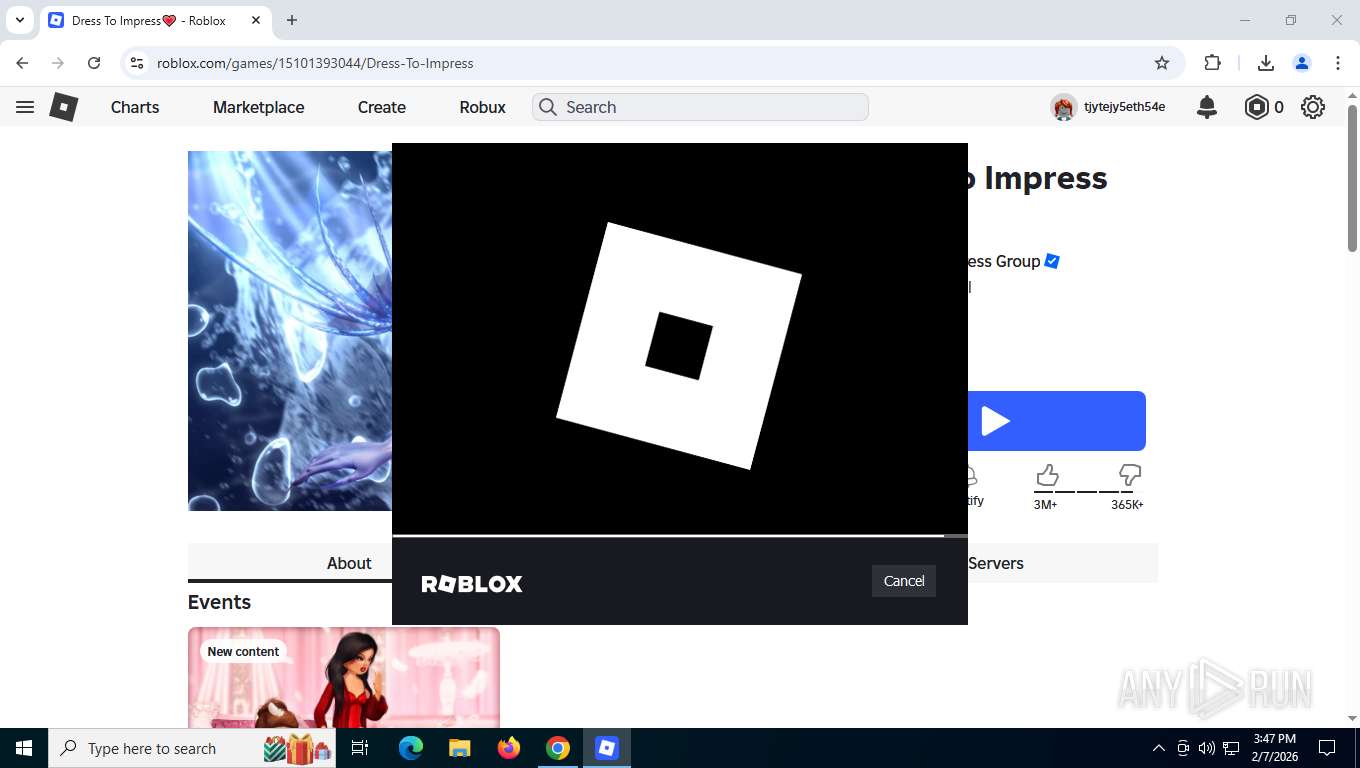
Task: Click the address bar URL
Action: [315, 63]
